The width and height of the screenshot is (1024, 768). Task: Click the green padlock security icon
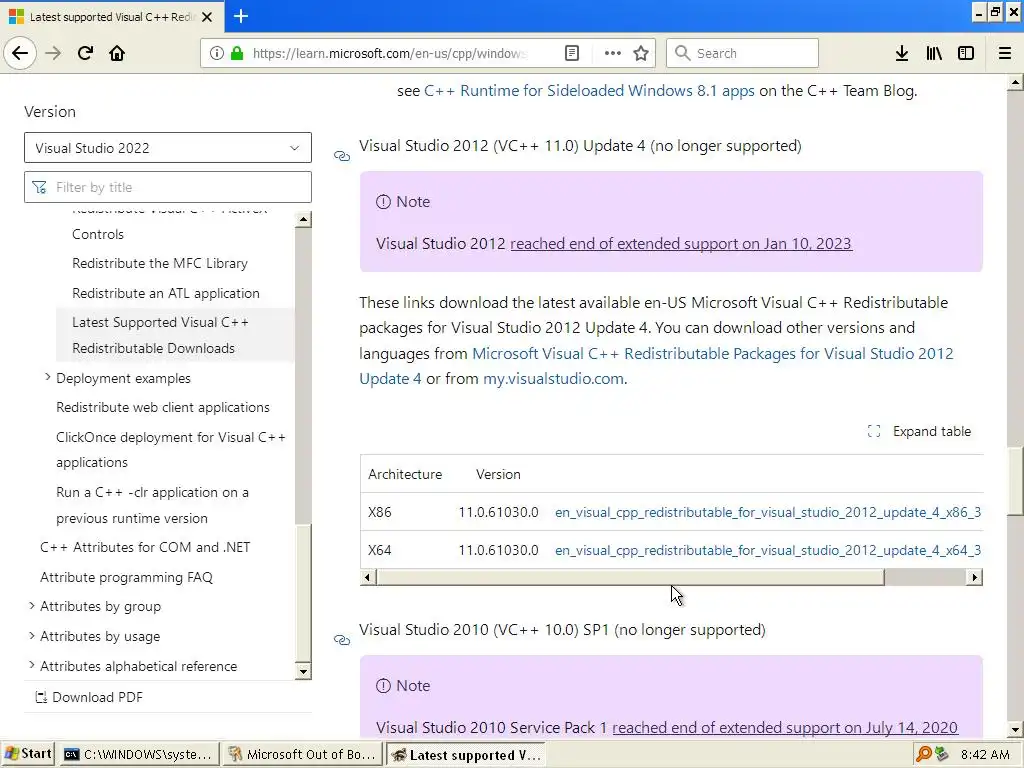coord(237,53)
